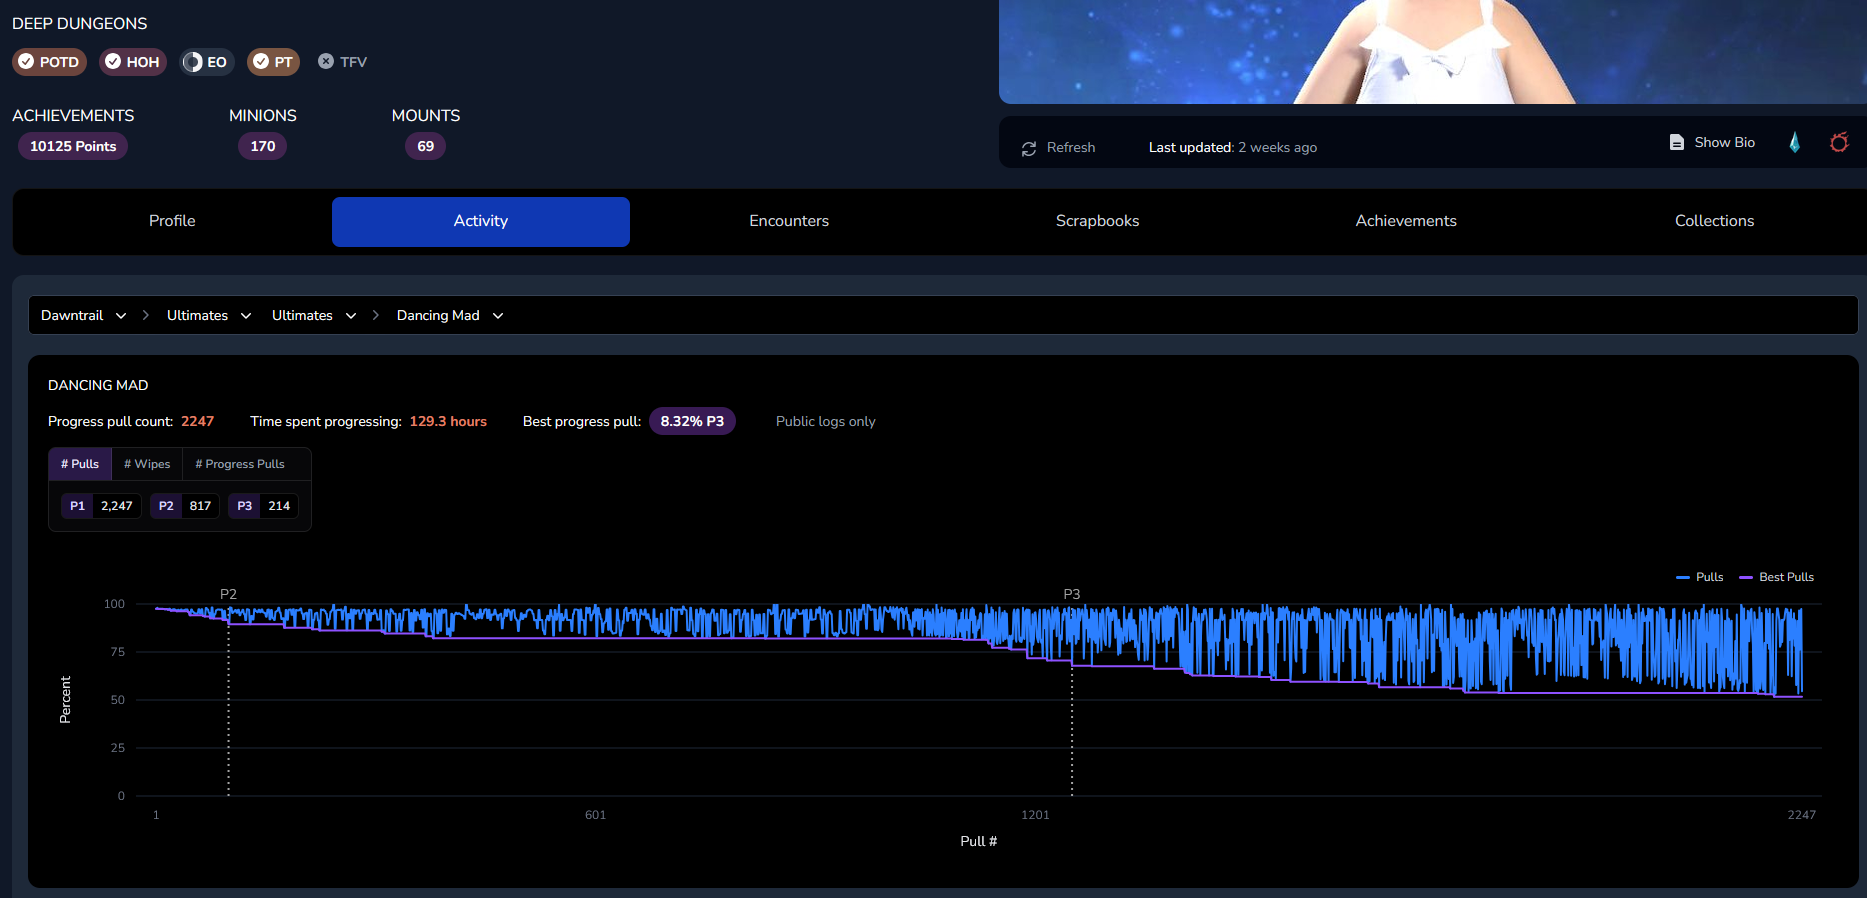
Task: Open the Dawntrail expansion dropdown
Action: 84,315
